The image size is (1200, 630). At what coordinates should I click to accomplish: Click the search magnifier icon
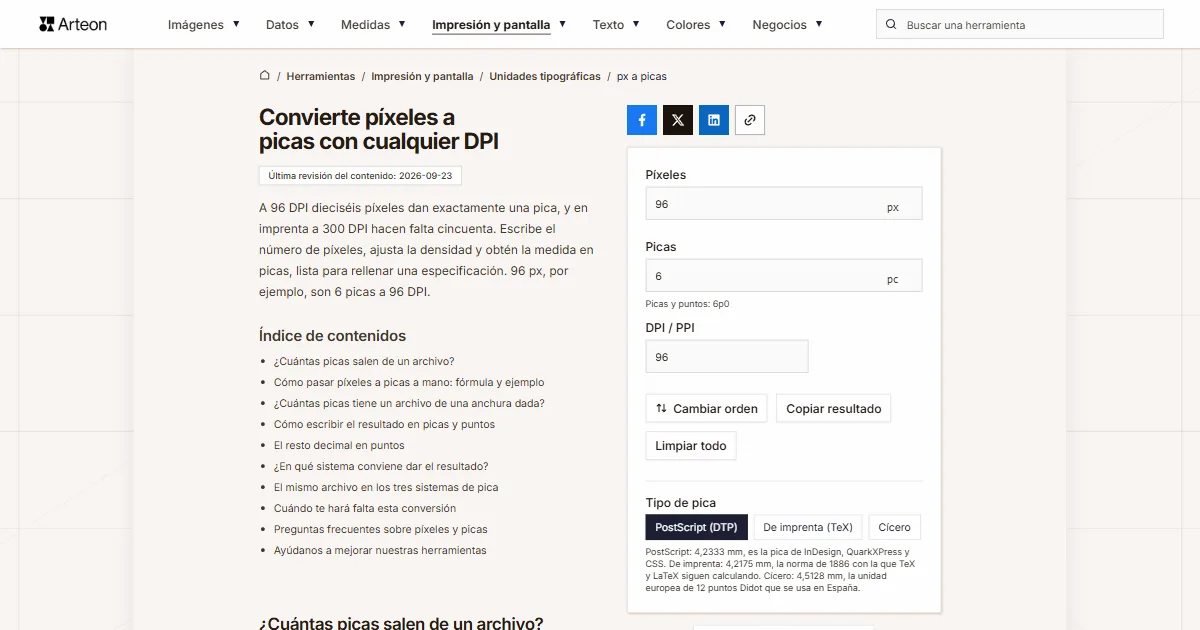pos(891,25)
